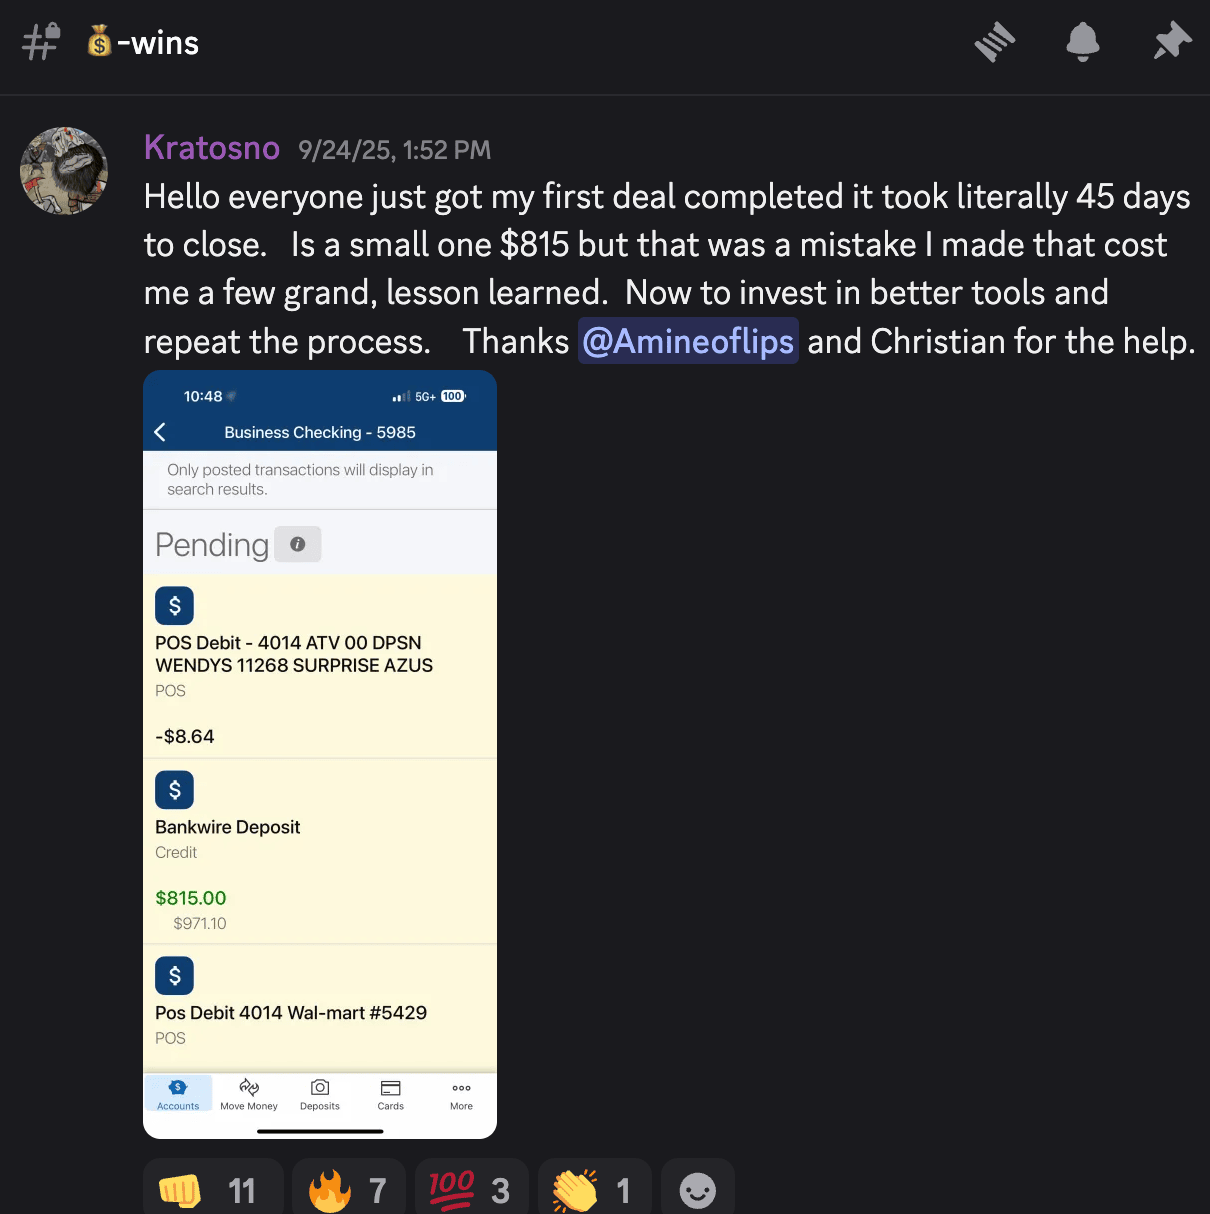The image size is (1210, 1214).
Task: Click the notification bell icon
Action: 1082,42
